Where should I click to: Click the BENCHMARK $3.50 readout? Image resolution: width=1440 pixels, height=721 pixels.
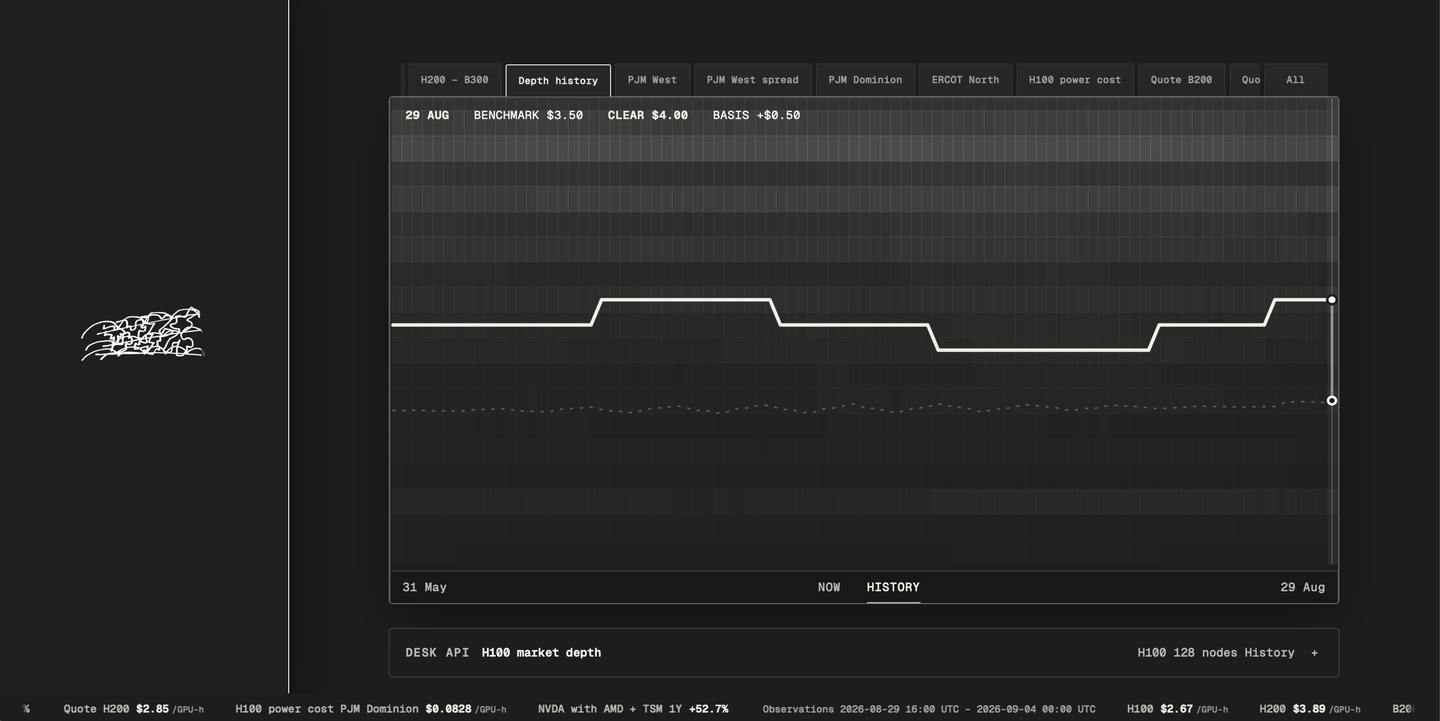(x=528, y=115)
